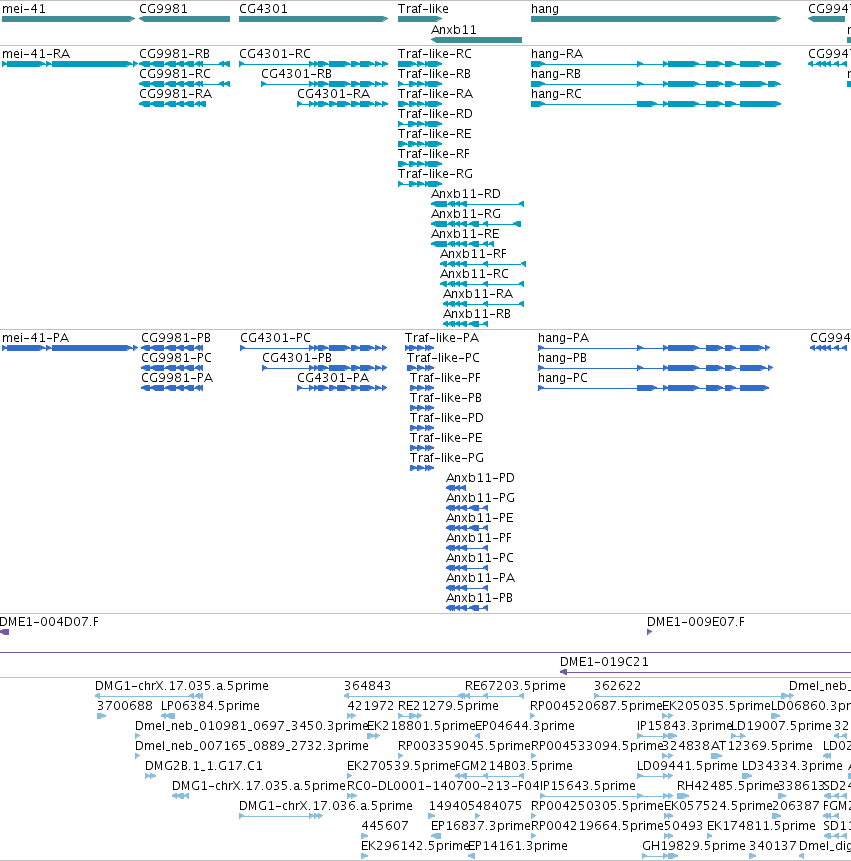Viewport: 851px width, 861px height.
Task: Click the mei-41 gene label
Action: [24, 9]
